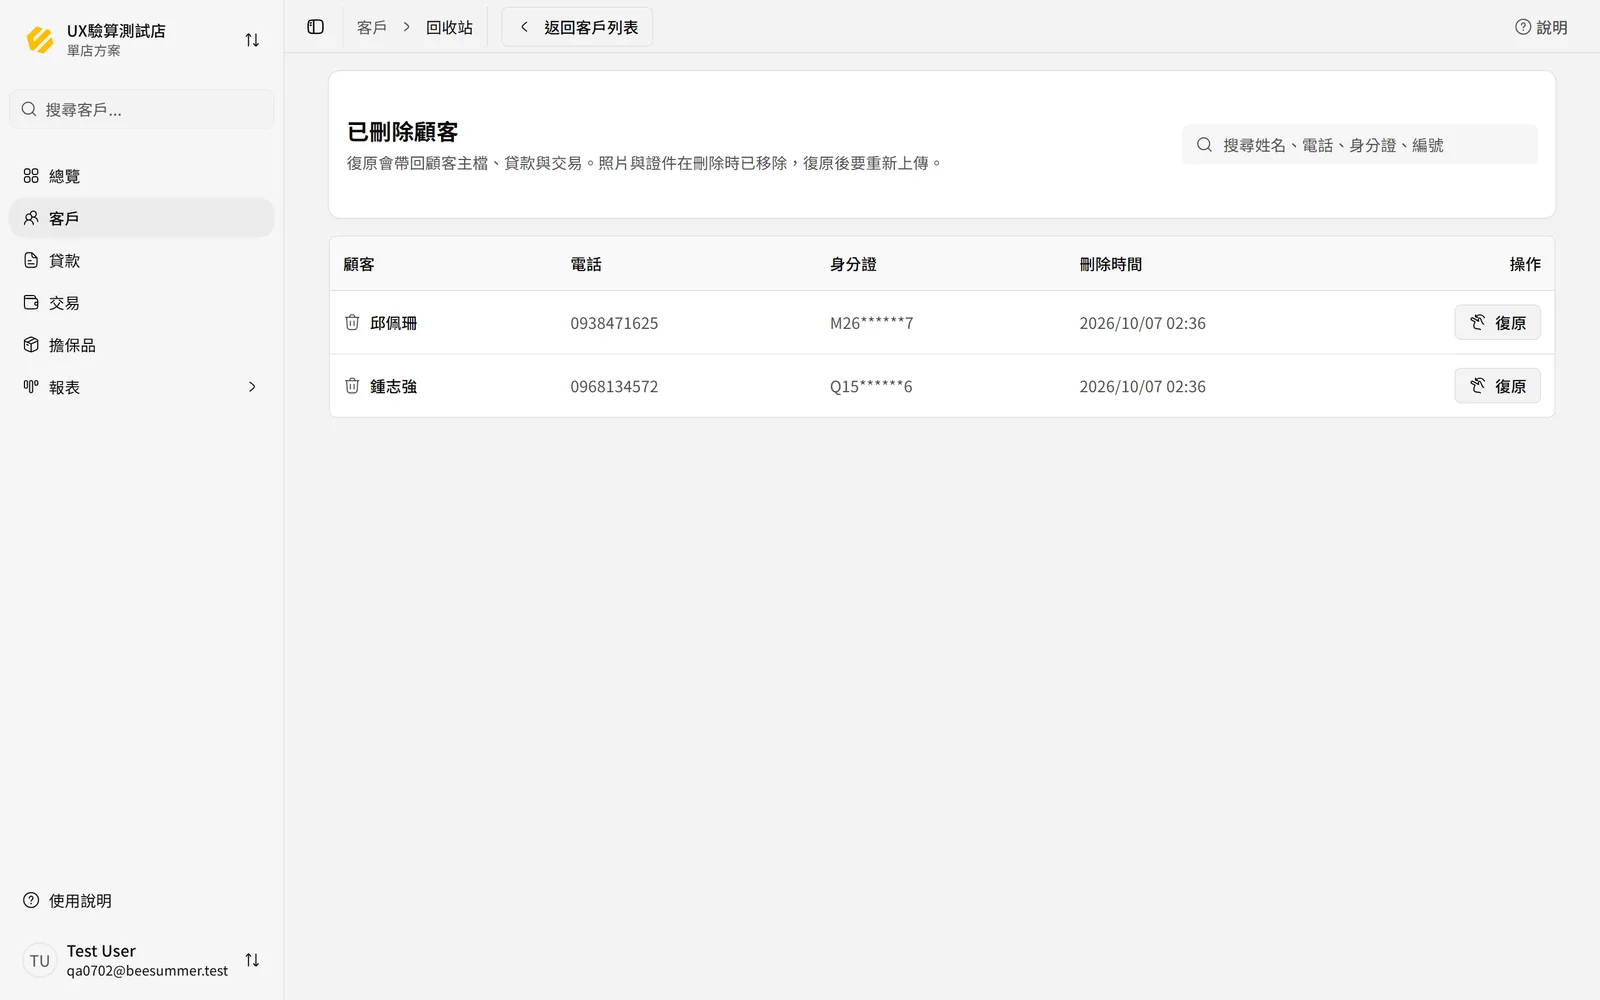The width and height of the screenshot is (1600, 1000).
Task: Click the UX驗算測試店 logo icon
Action: [40, 40]
